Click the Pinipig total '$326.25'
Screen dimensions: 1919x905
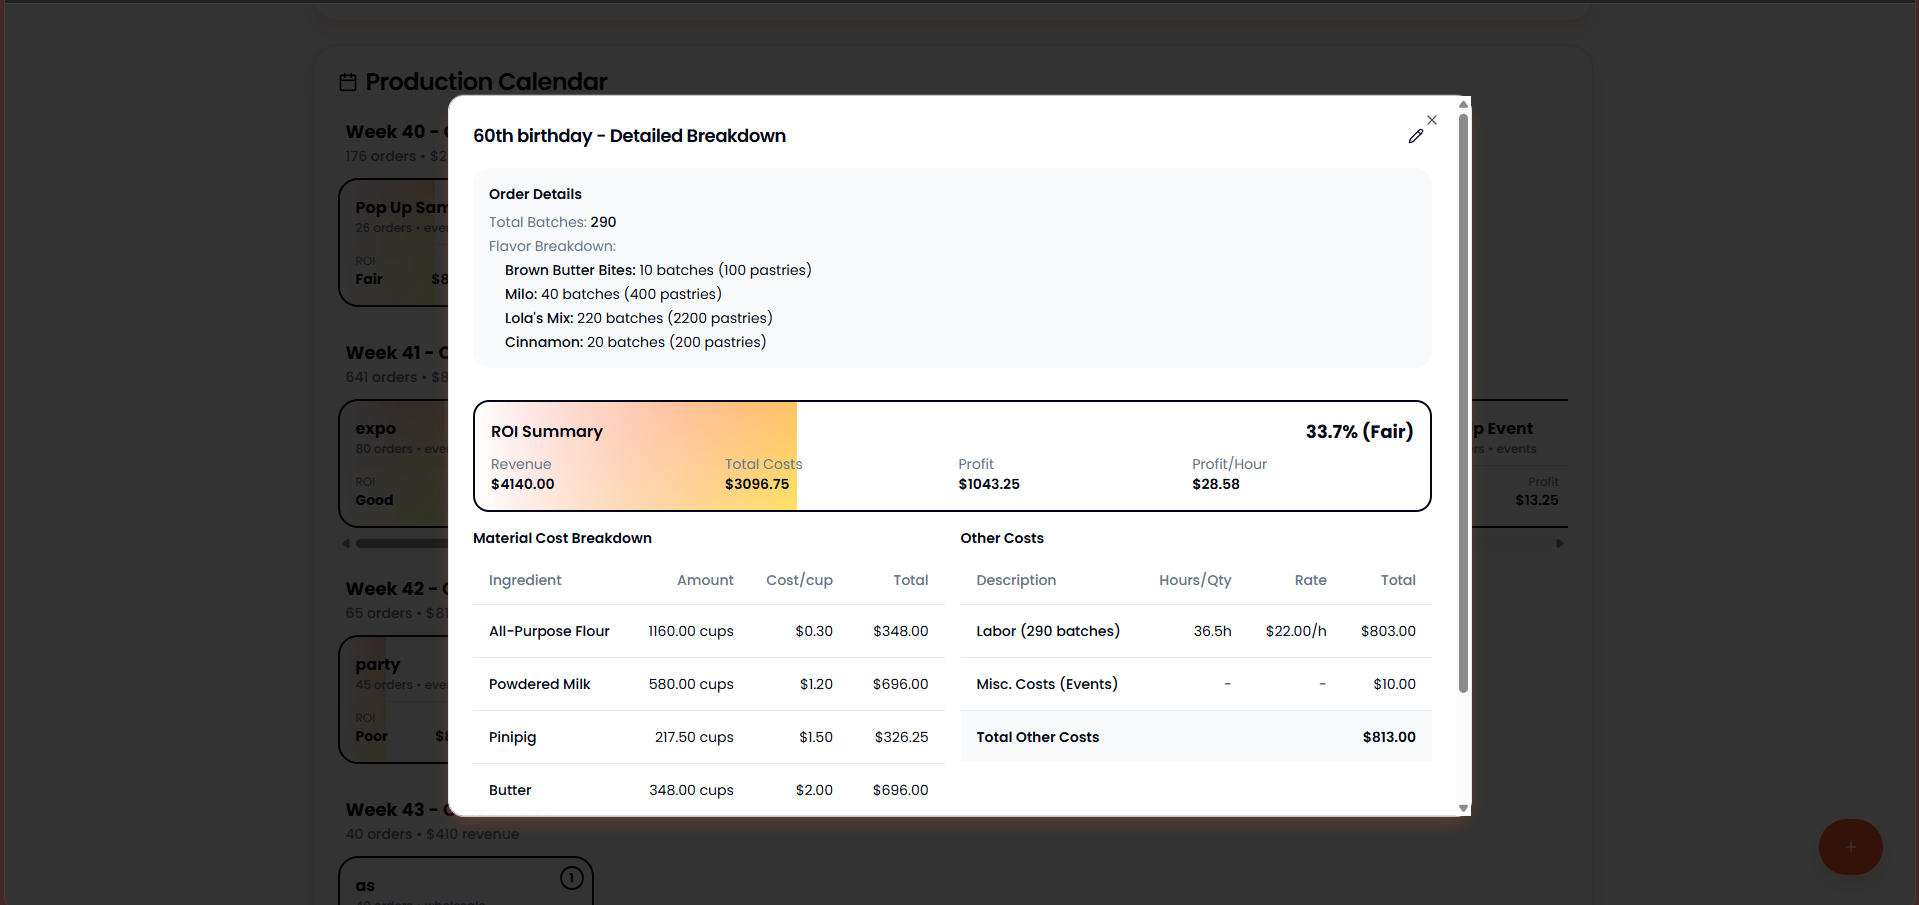(x=901, y=737)
